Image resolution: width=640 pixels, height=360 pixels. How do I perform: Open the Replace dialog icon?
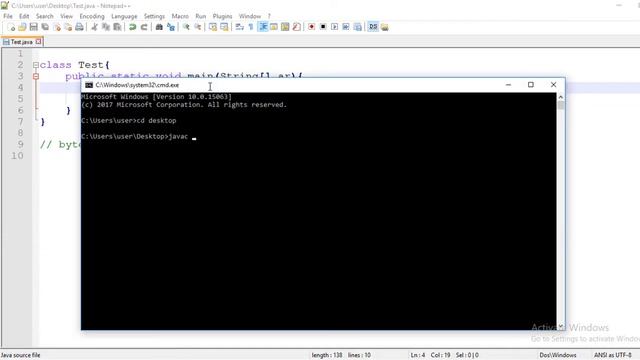pyautogui.click(x=171, y=27)
